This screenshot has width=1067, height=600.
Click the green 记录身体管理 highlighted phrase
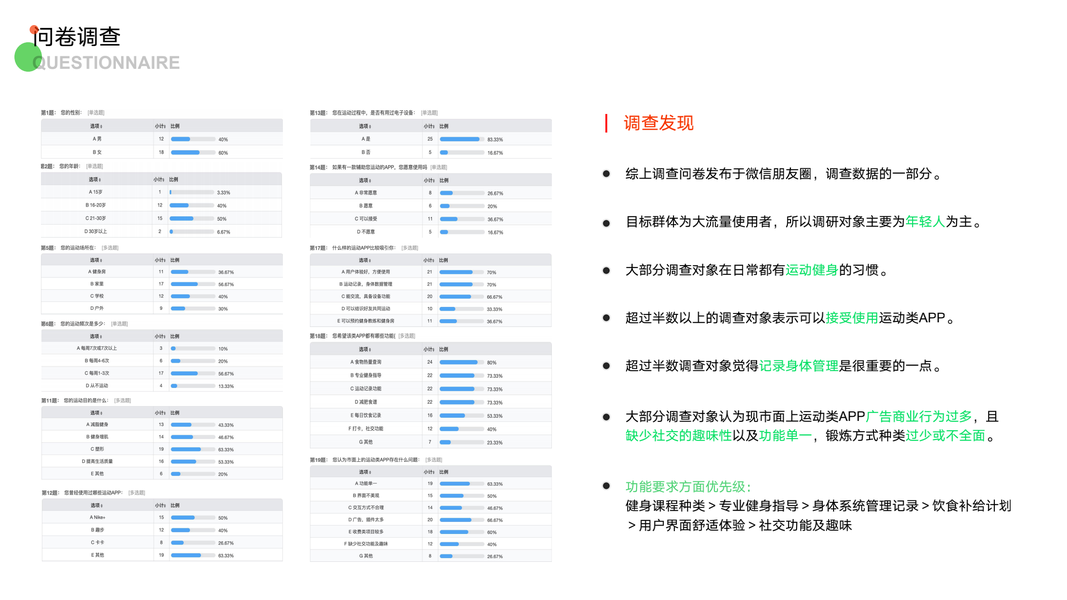798,366
